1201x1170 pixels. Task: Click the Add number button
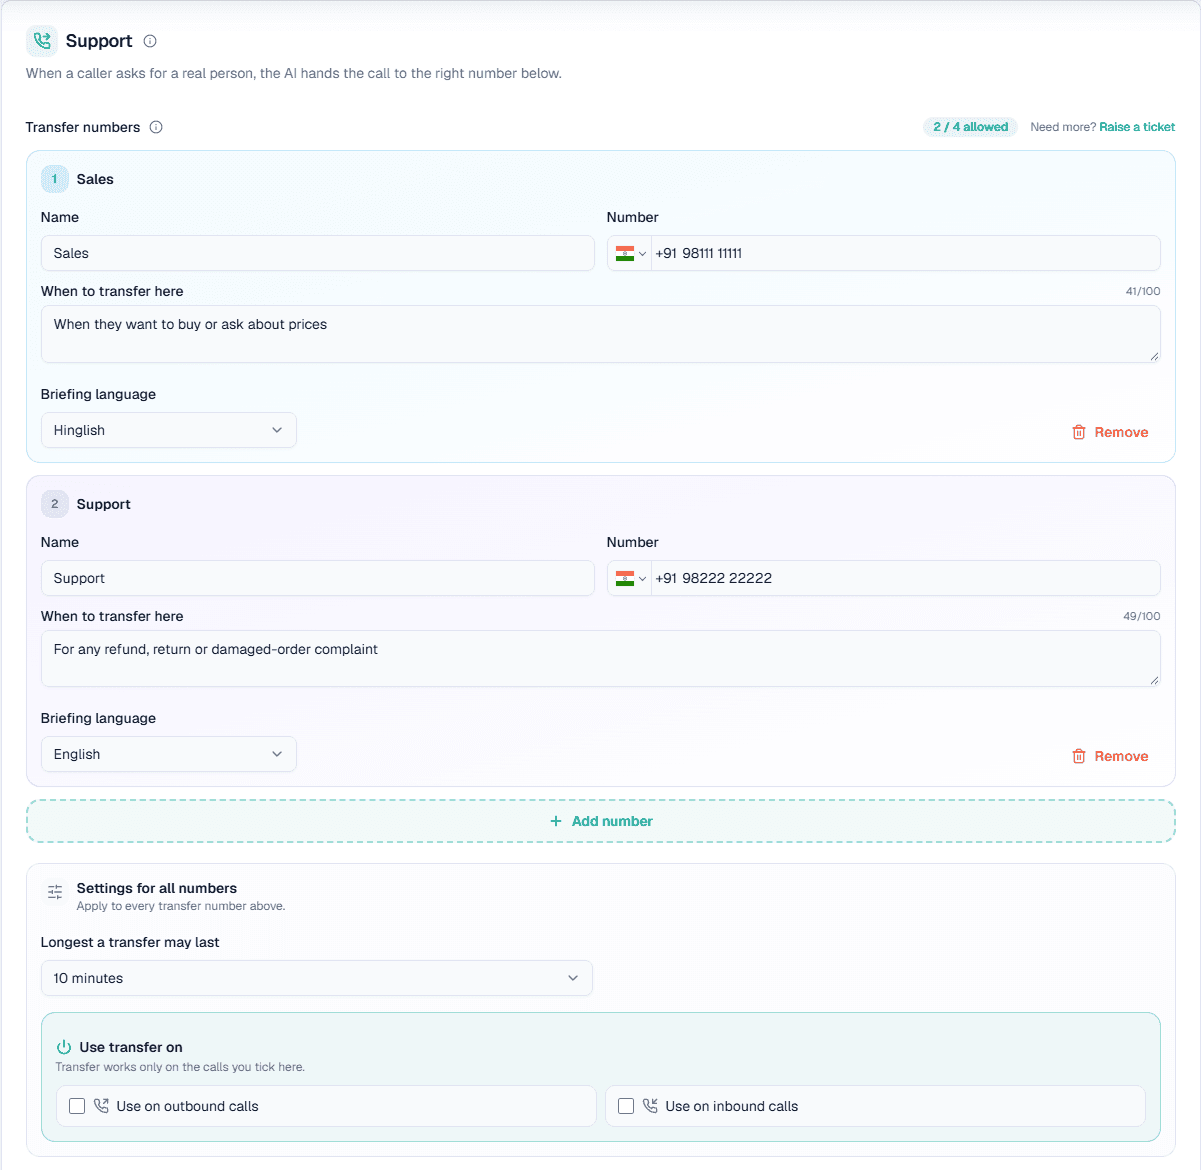tap(601, 821)
